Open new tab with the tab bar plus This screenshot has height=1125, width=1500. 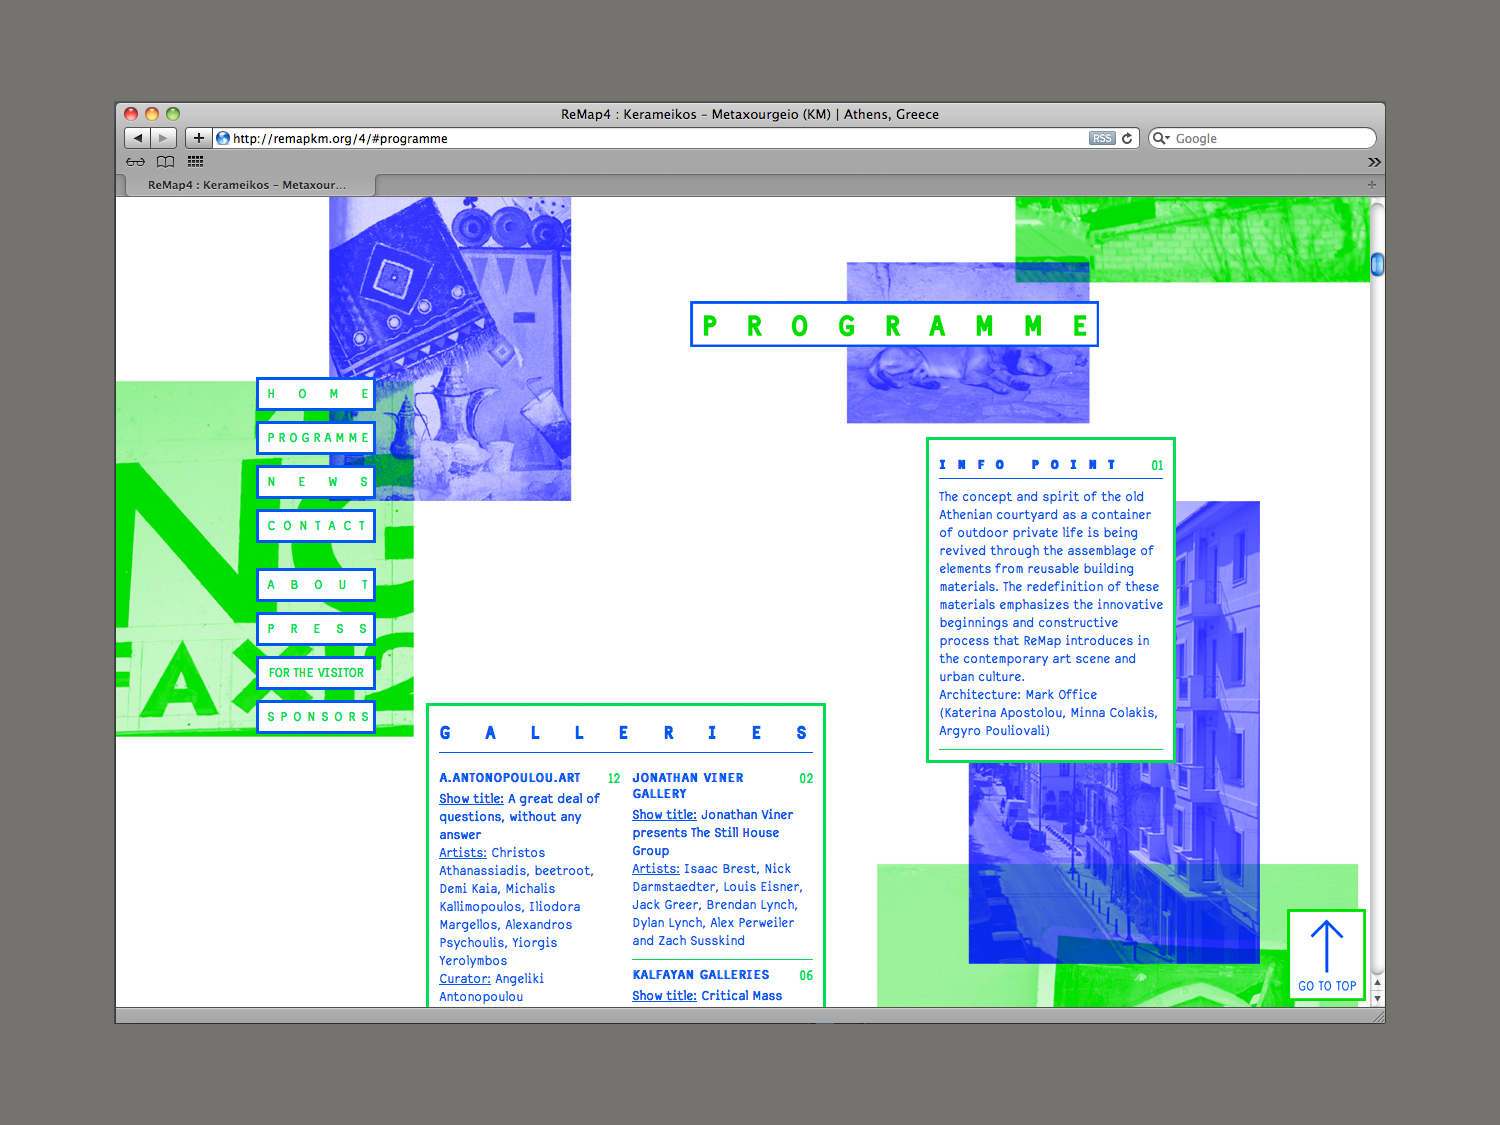pos(1372,184)
